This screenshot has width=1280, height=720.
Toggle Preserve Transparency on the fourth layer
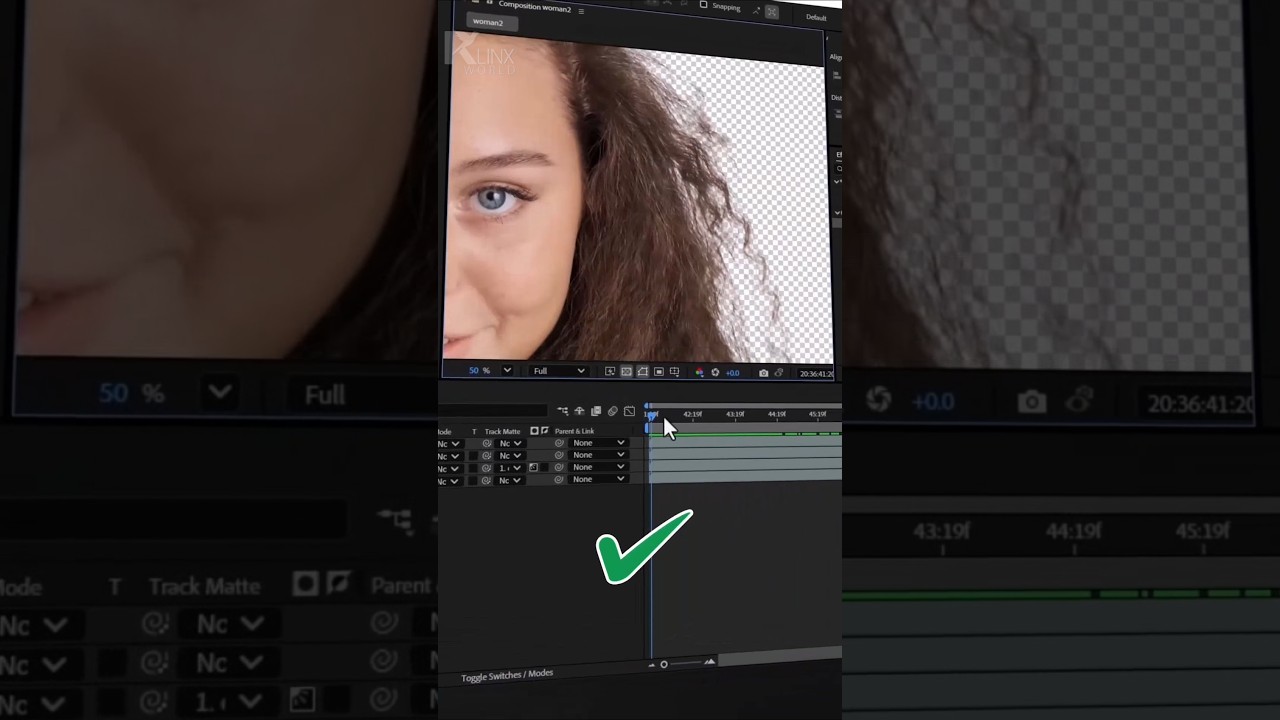click(x=475, y=480)
